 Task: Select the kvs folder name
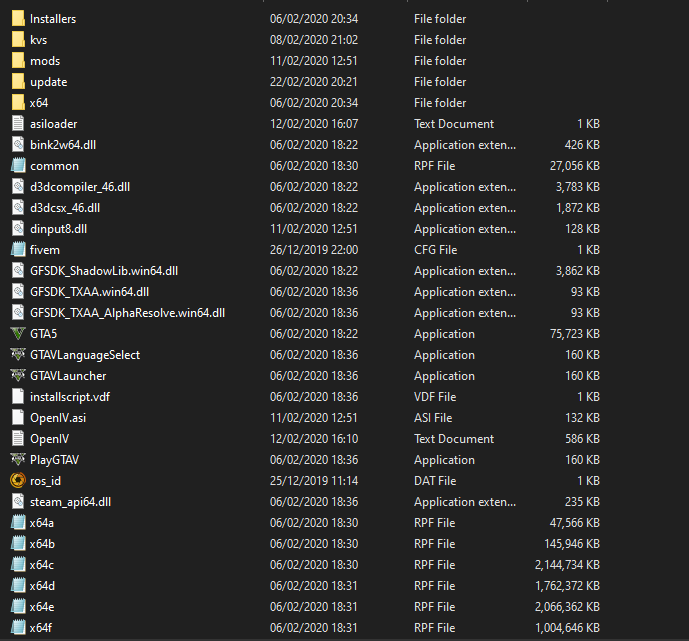pos(39,40)
